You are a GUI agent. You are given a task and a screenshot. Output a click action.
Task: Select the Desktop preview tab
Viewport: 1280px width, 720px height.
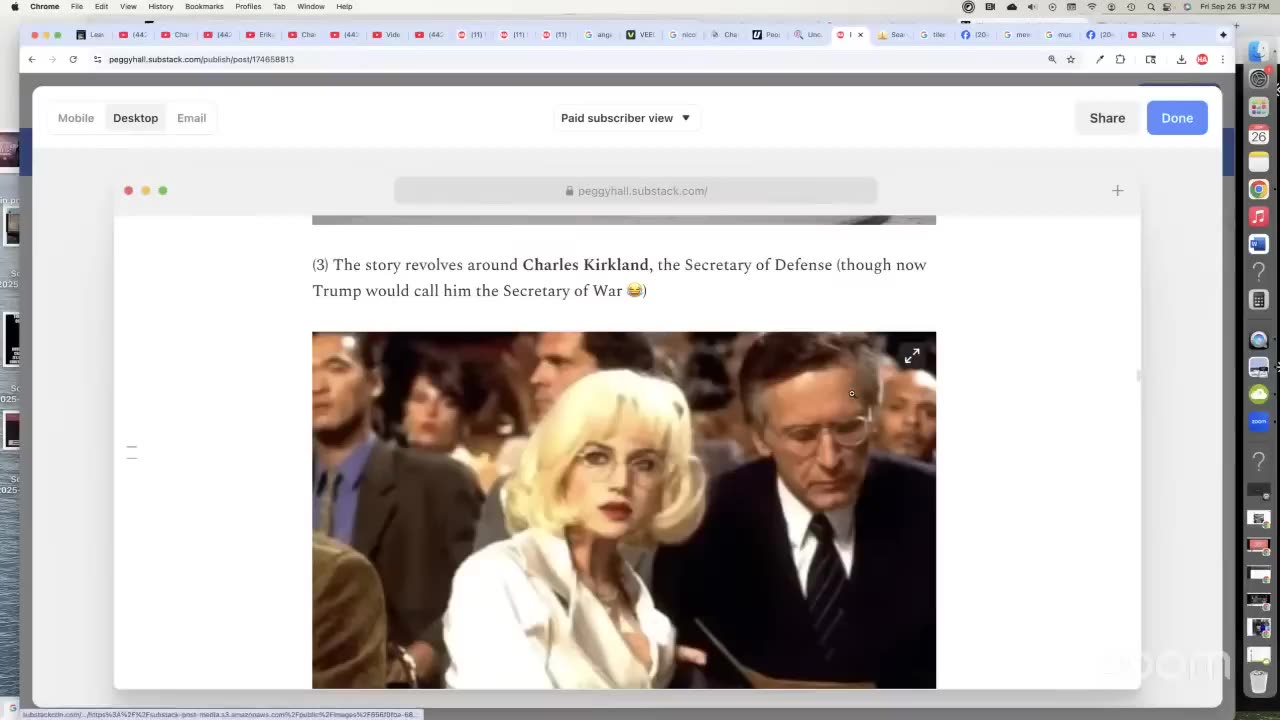(x=135, y=118)
